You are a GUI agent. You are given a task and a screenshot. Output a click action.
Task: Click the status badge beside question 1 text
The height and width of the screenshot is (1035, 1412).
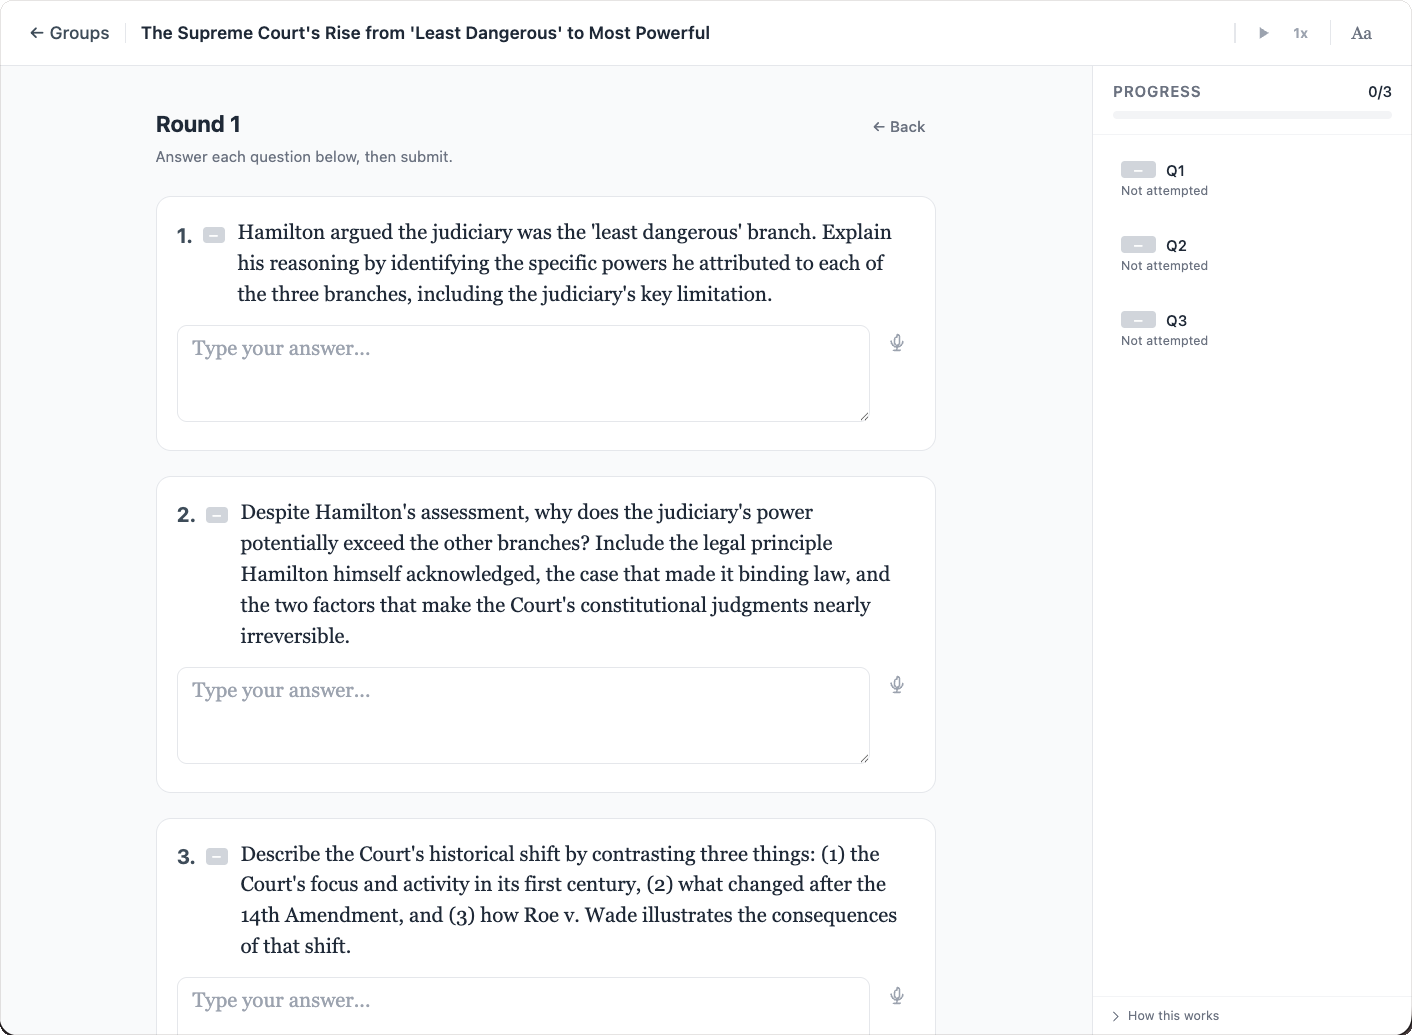[x=214, y=235]
